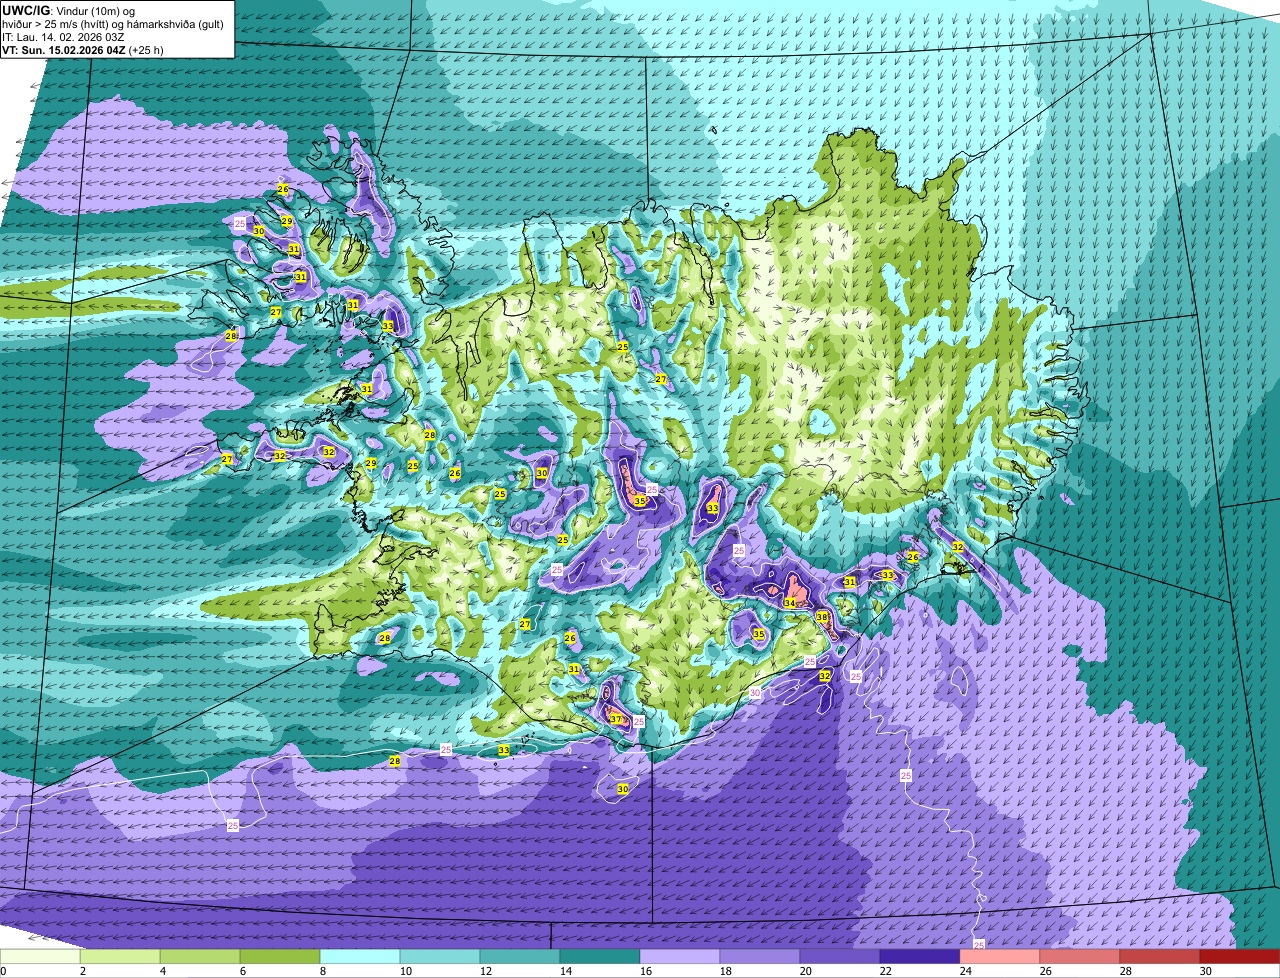Viewport: 1280px width, 978px height.
Task: Pick the 10–12 m/s color scale segment
Action: [440, 957]
